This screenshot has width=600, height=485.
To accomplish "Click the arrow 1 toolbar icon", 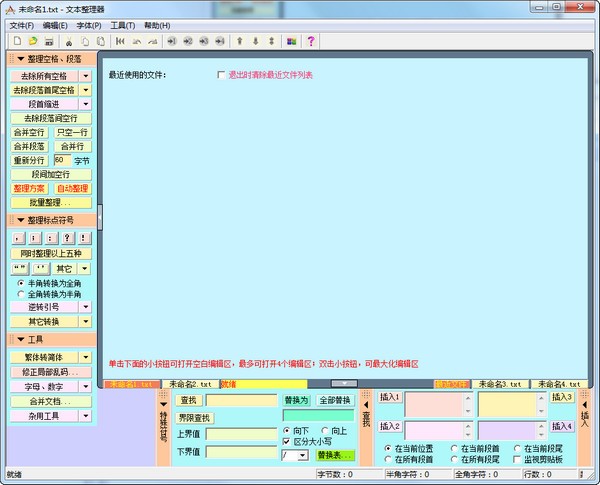I will coord(172,41).
